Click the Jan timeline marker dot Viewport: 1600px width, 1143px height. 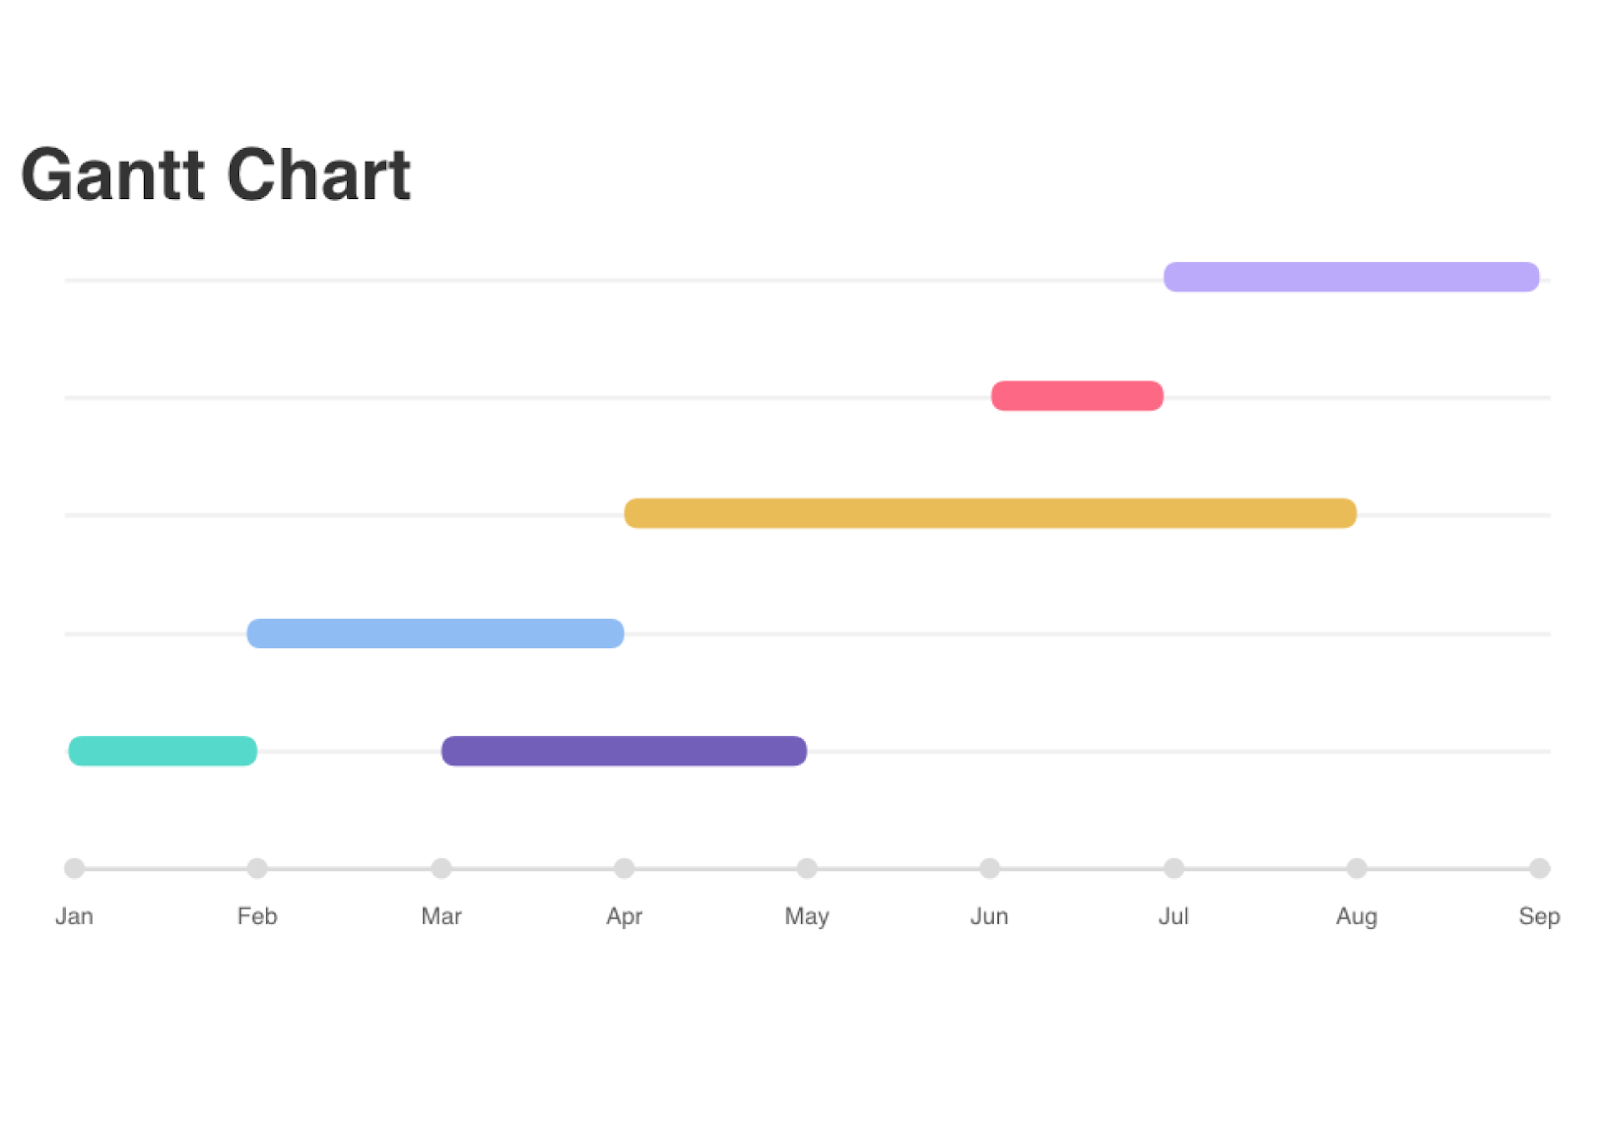click(74, 868)
